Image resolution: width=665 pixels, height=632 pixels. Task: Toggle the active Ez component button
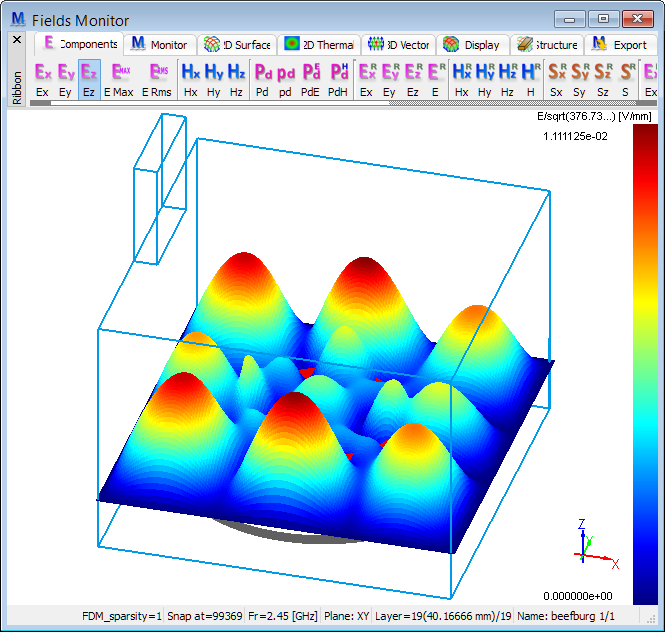click(x=89, y=78)
